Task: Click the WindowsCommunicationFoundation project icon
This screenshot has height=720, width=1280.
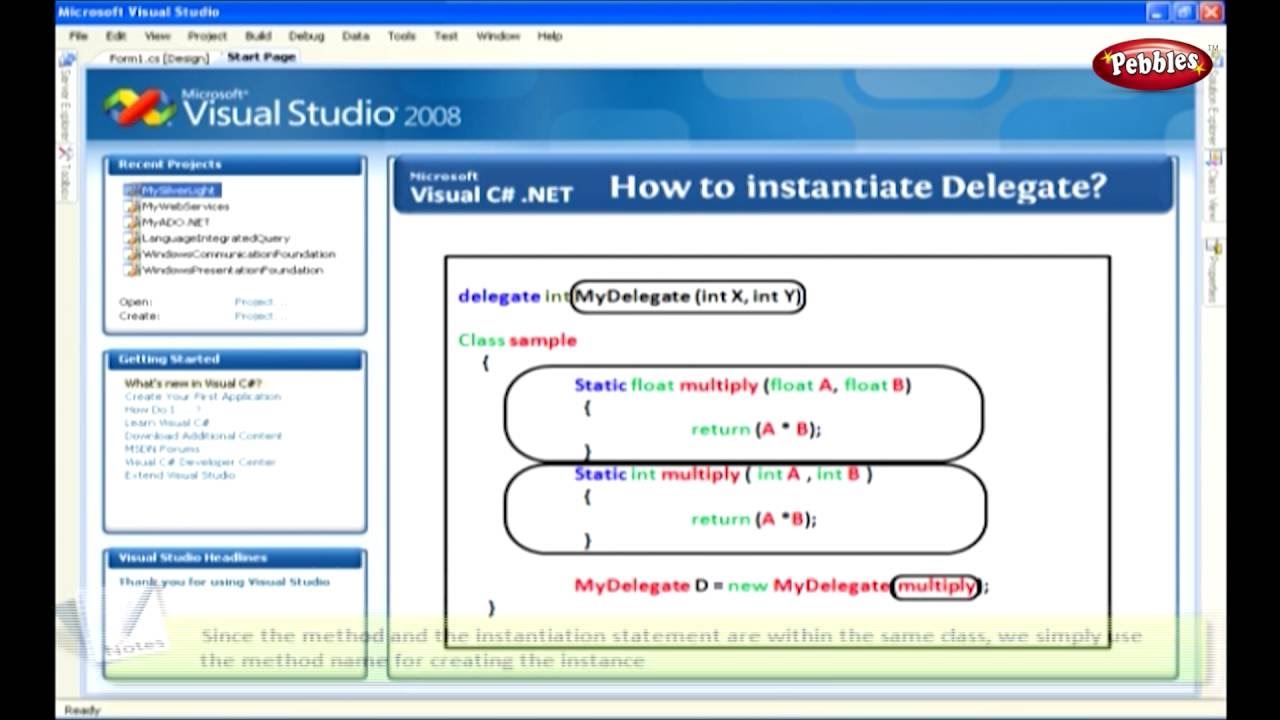Action: (131, 254)
